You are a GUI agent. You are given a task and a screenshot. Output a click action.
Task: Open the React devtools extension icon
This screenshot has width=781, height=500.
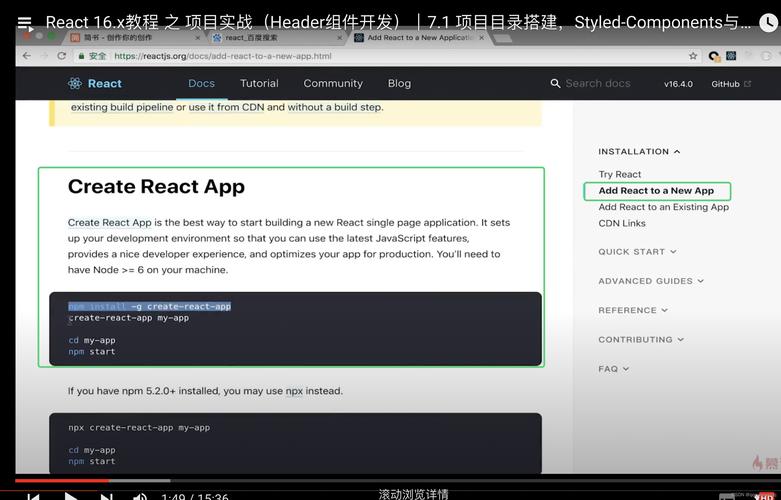tap(731, 56)
